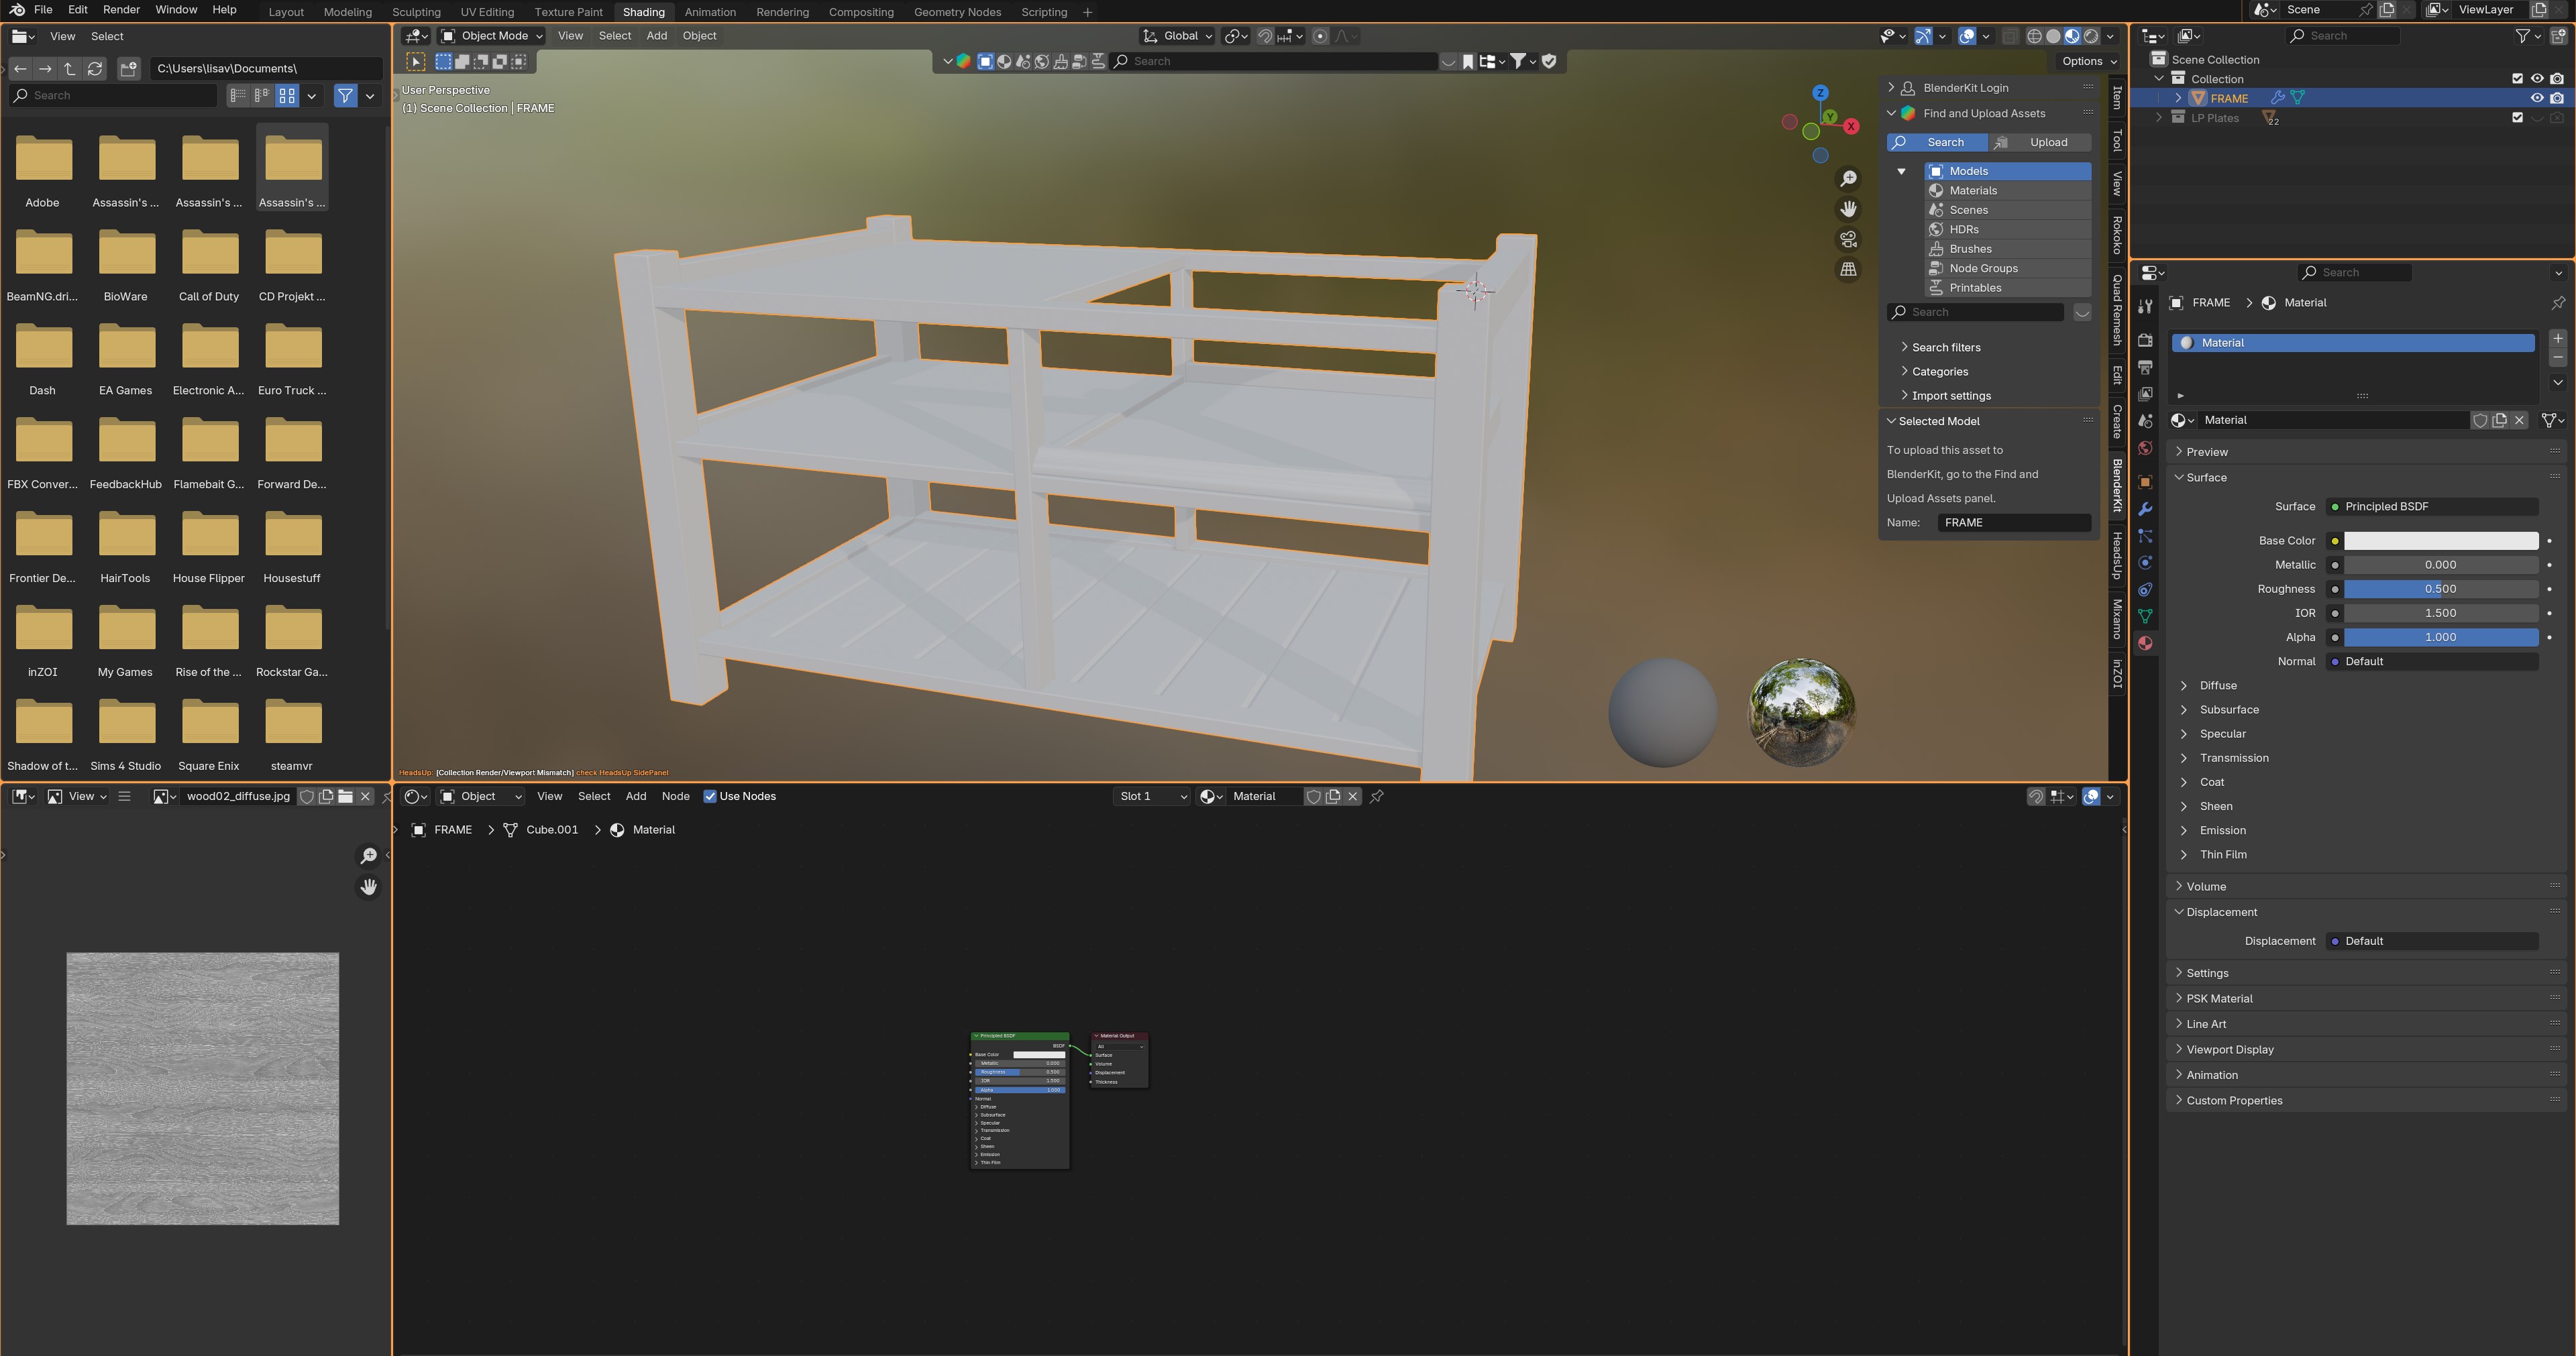Add a new material slot with plus button
The image size is (2576, 1356).
tap(2558, 338)
